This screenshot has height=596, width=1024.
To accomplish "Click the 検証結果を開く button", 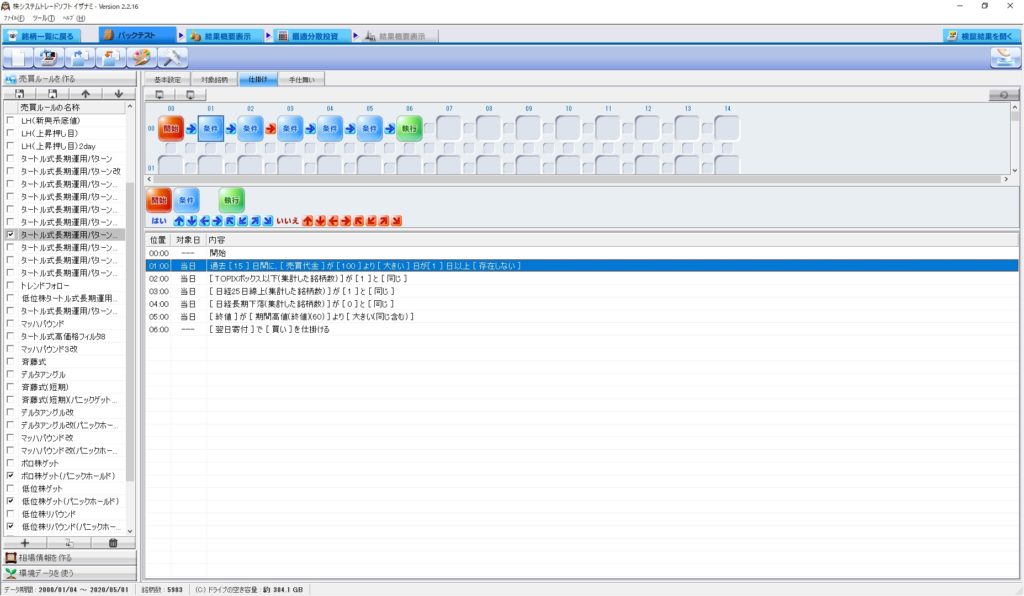I will [981, 36].
